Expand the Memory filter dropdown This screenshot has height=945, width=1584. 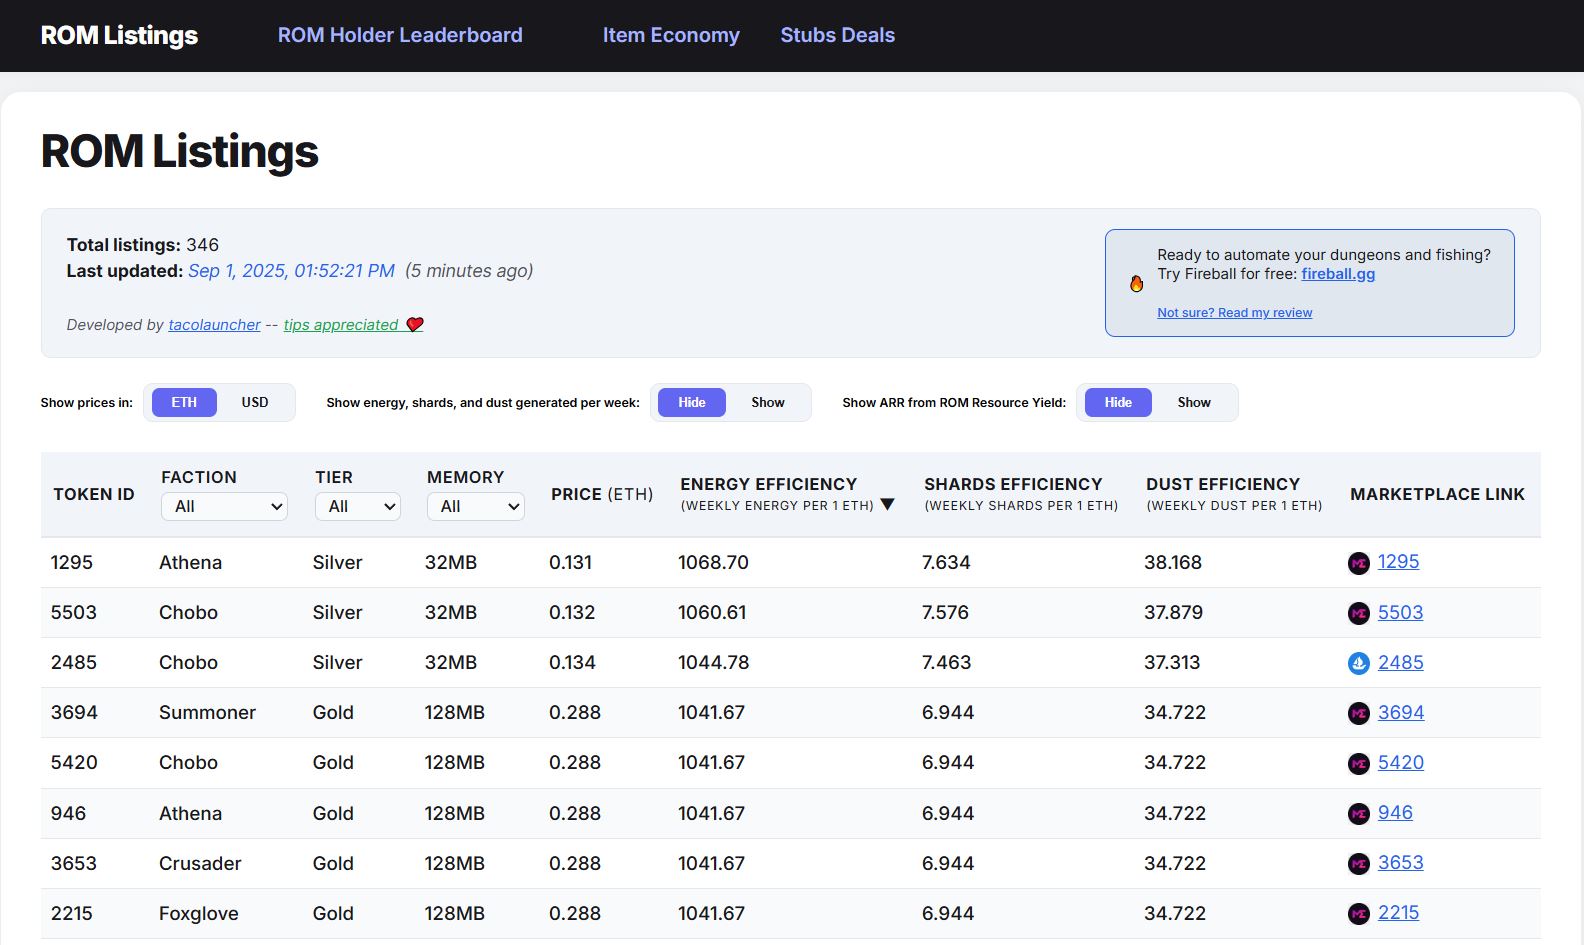(x=475, y=507)
